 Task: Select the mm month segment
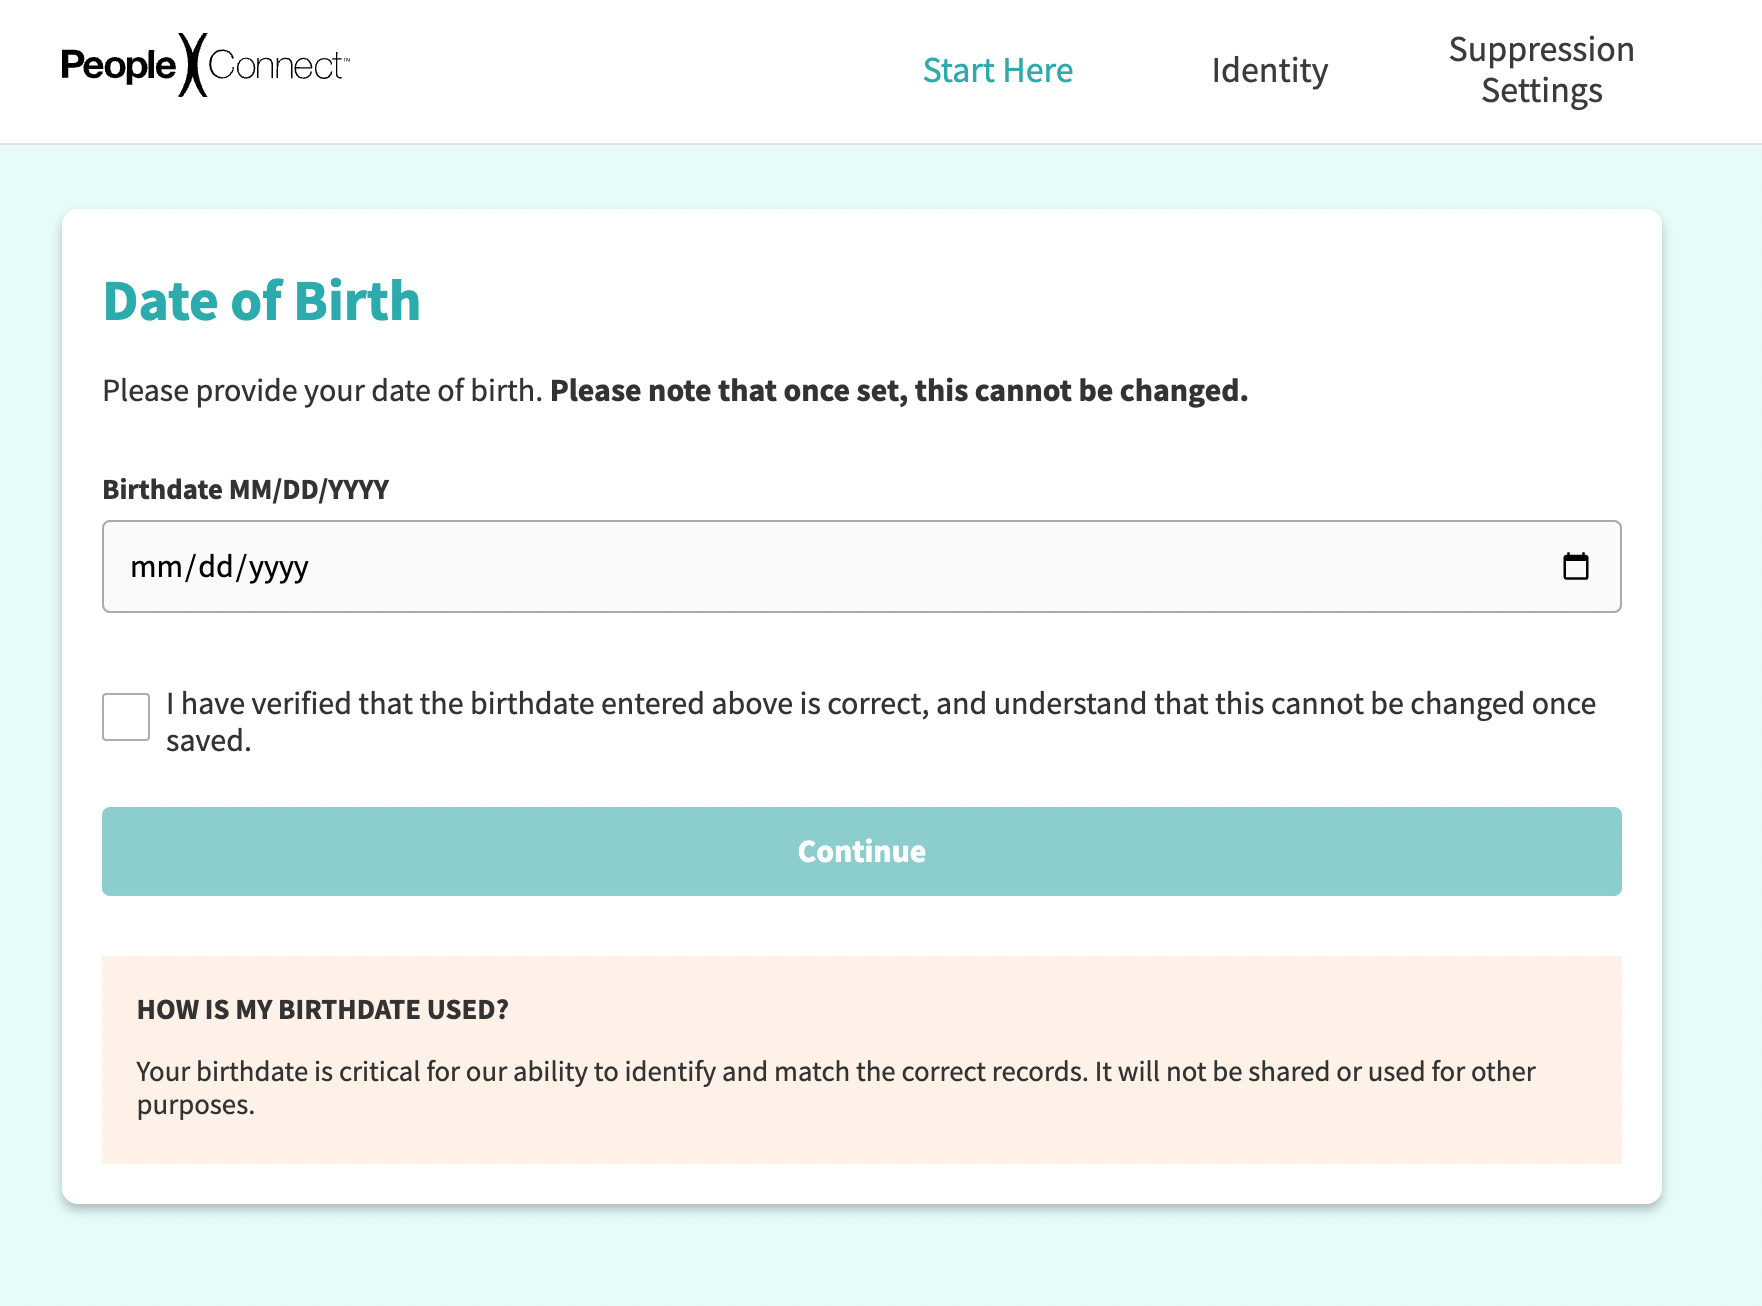pos(156,567)
